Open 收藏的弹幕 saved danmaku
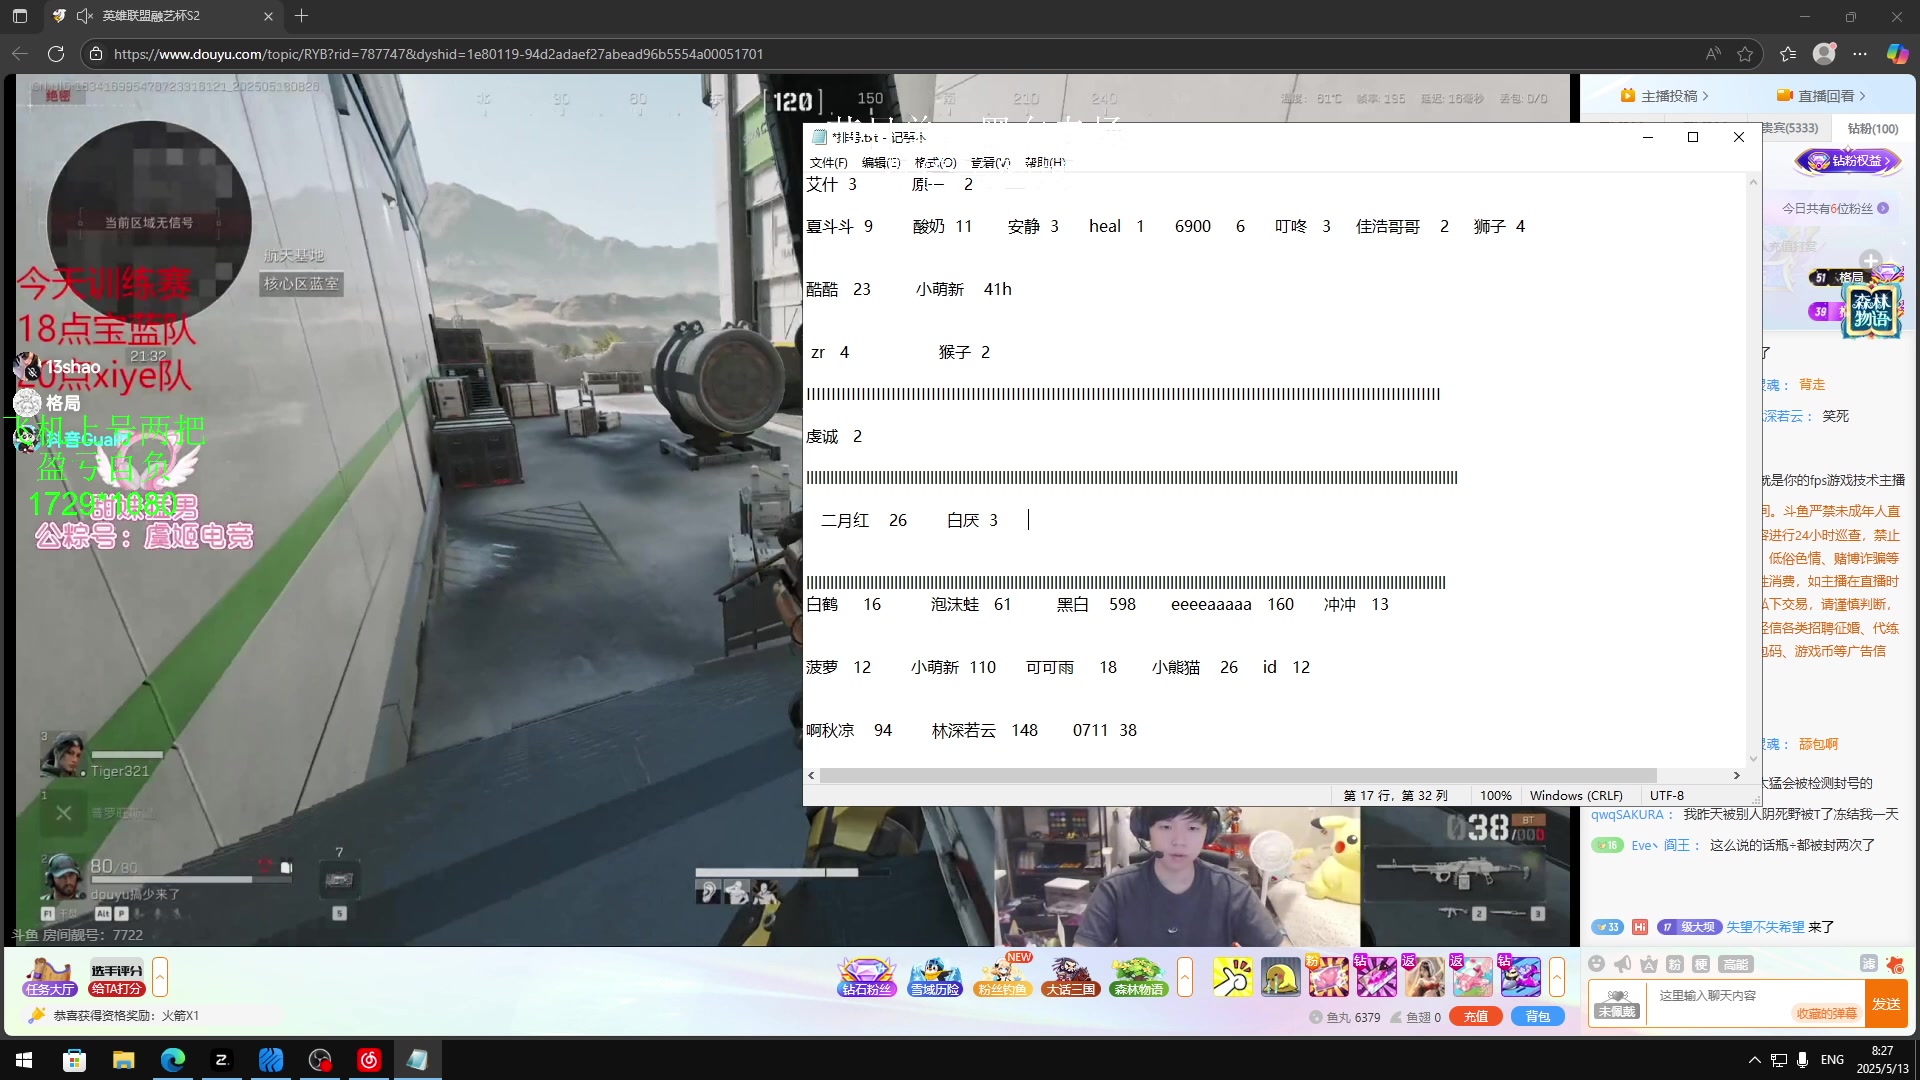 [1827, 1014]
